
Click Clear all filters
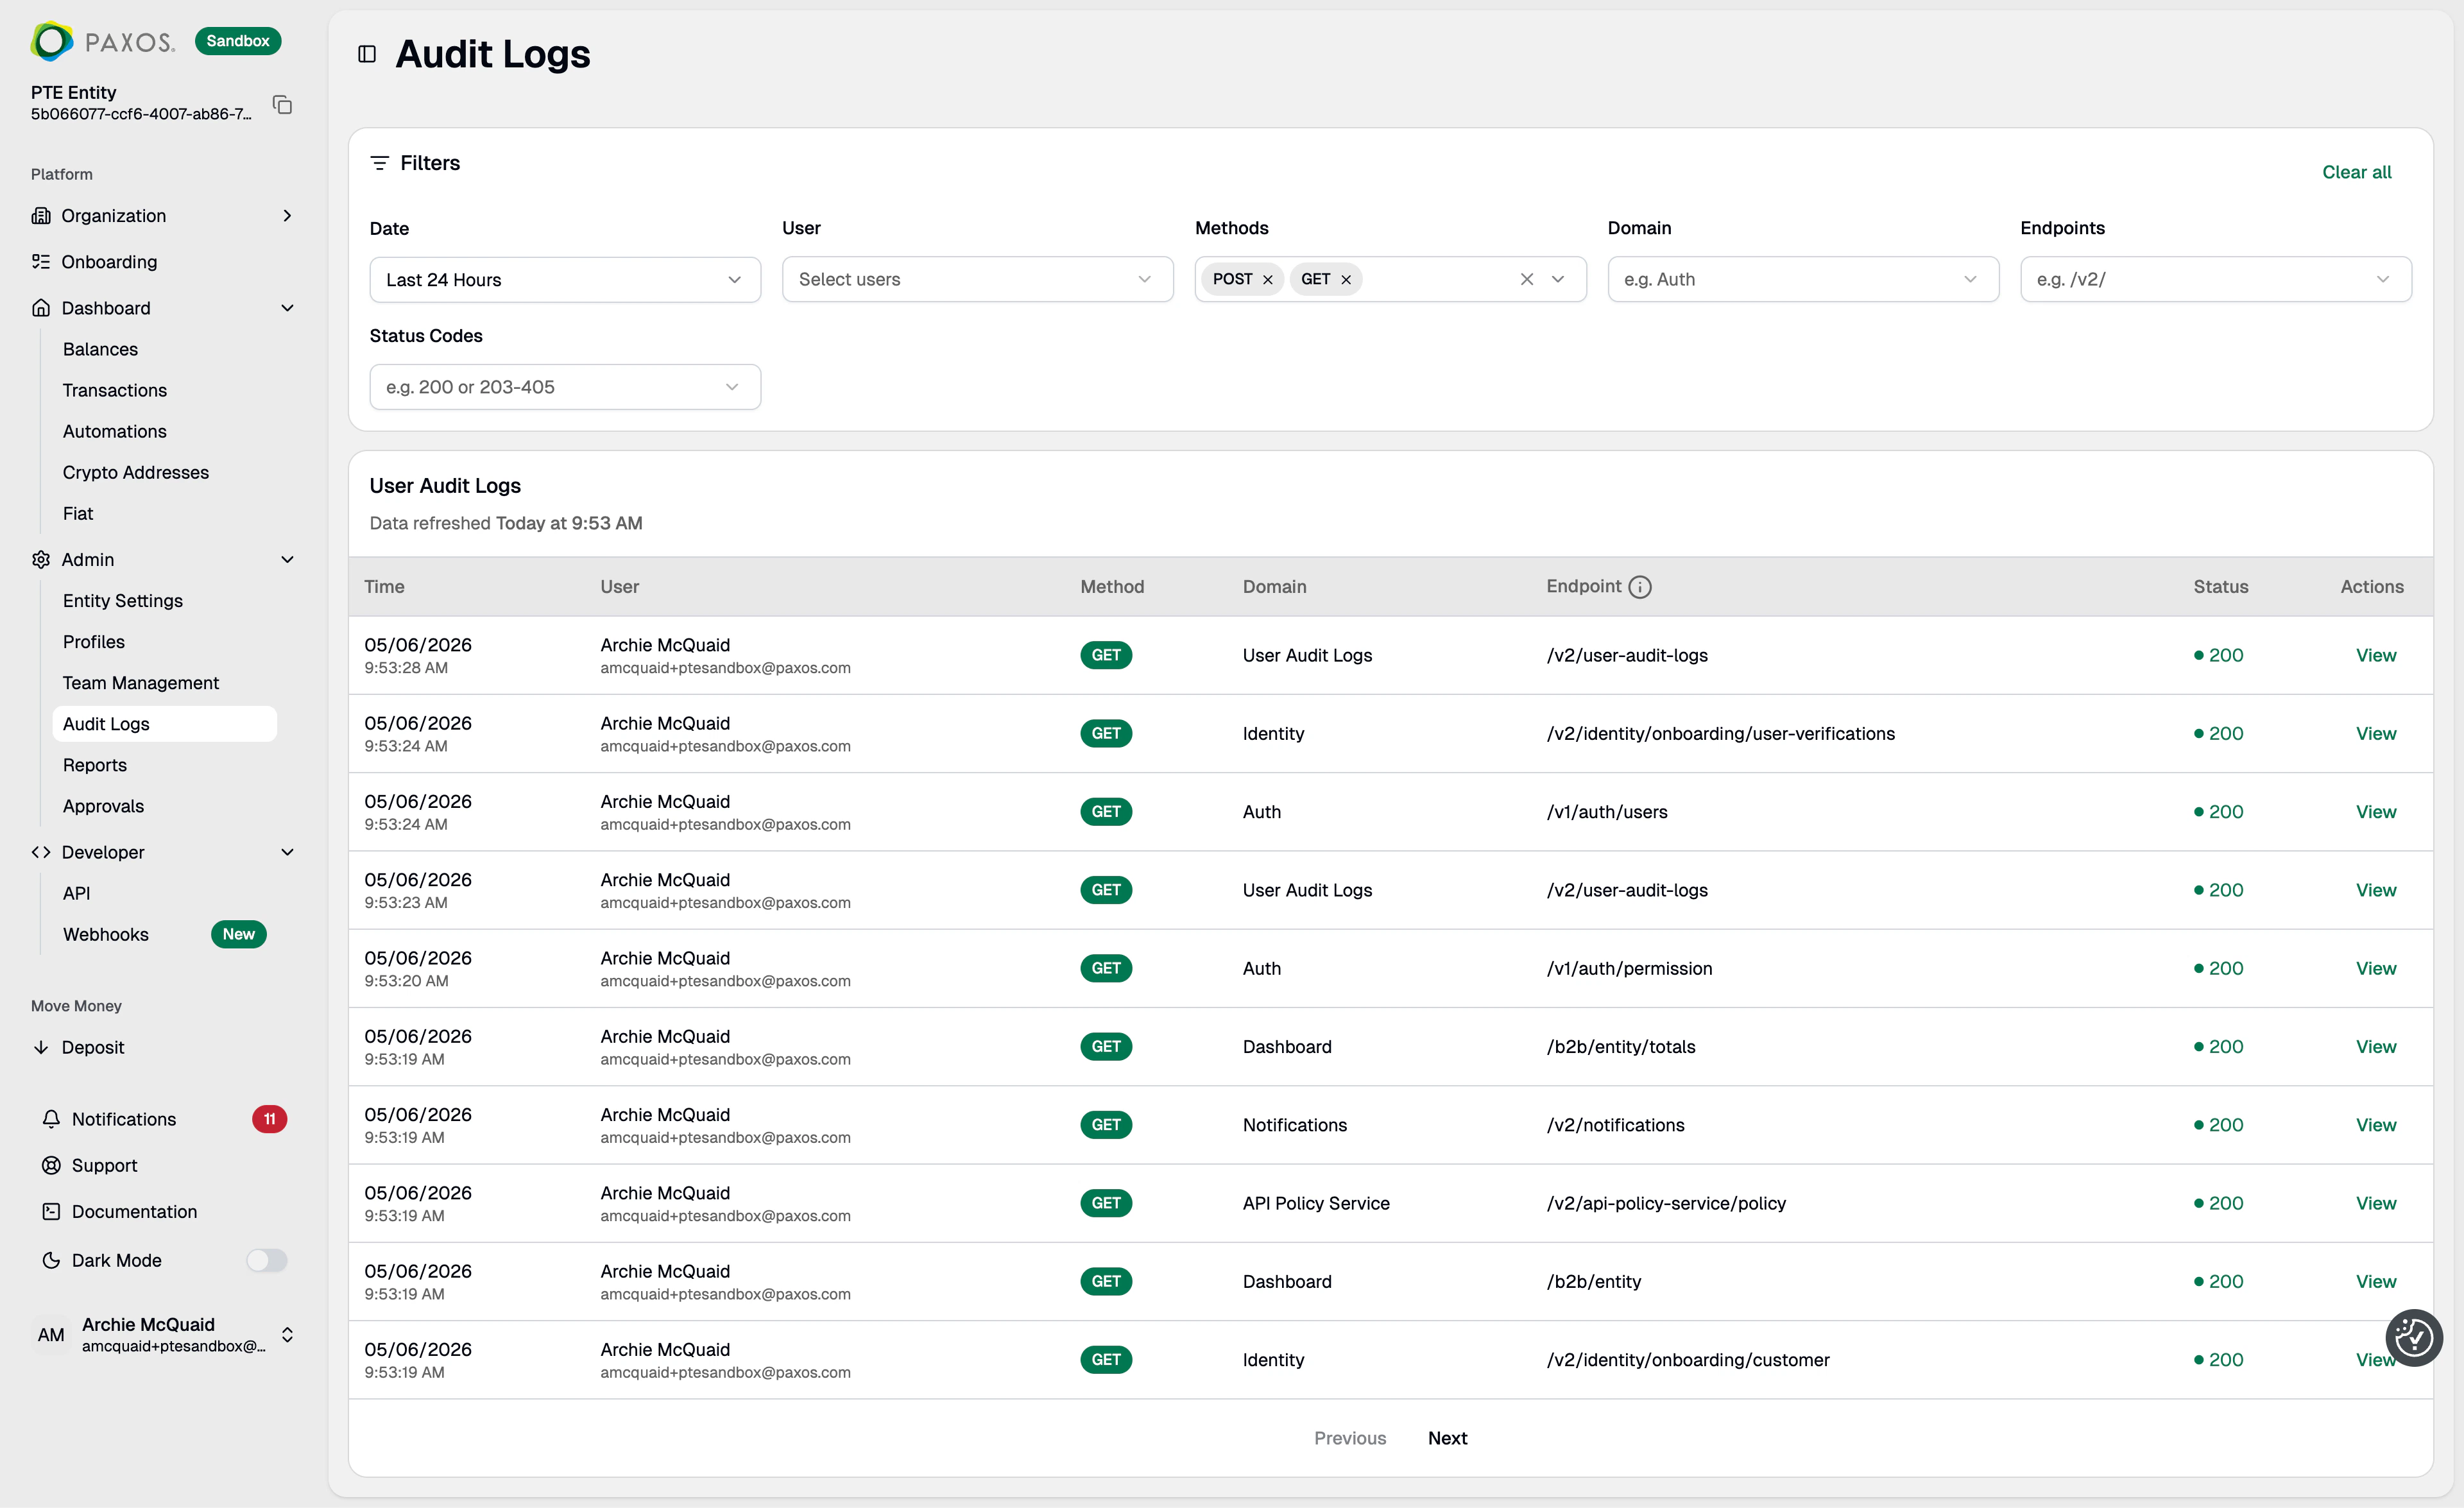click(2357, 172)
